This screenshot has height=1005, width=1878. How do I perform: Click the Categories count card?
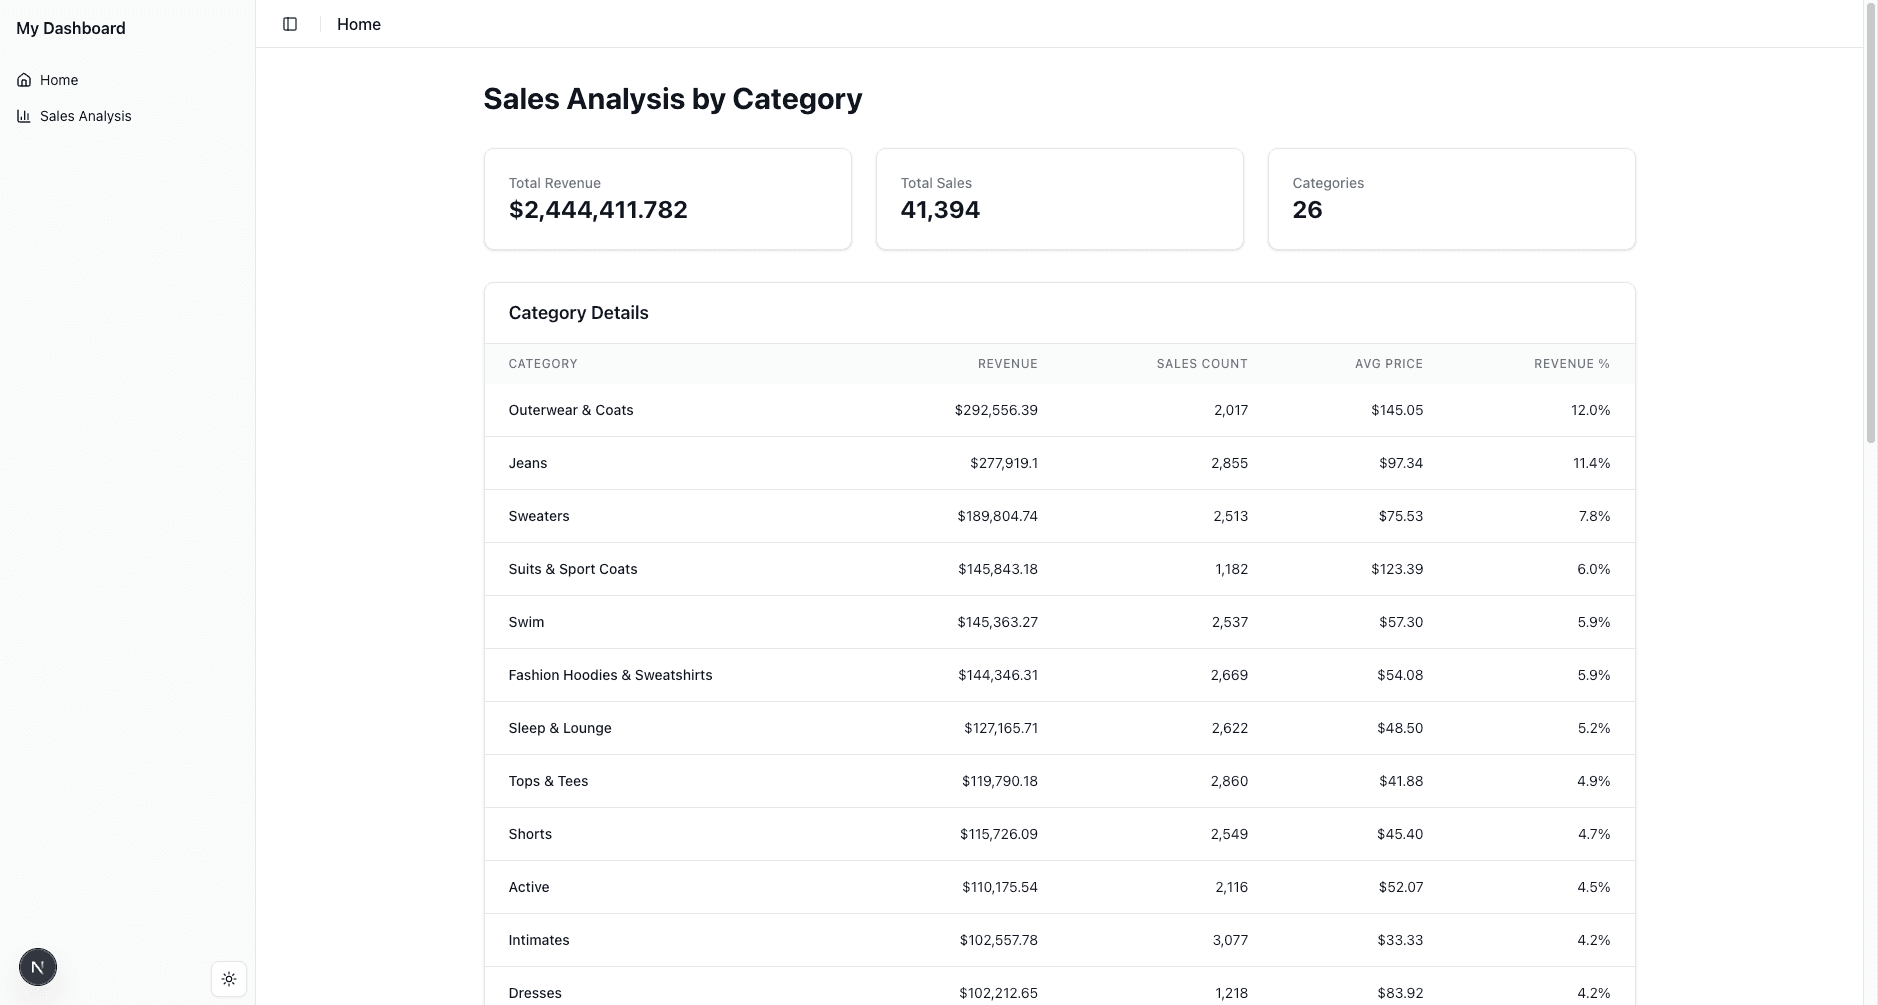coord(1451,199)
